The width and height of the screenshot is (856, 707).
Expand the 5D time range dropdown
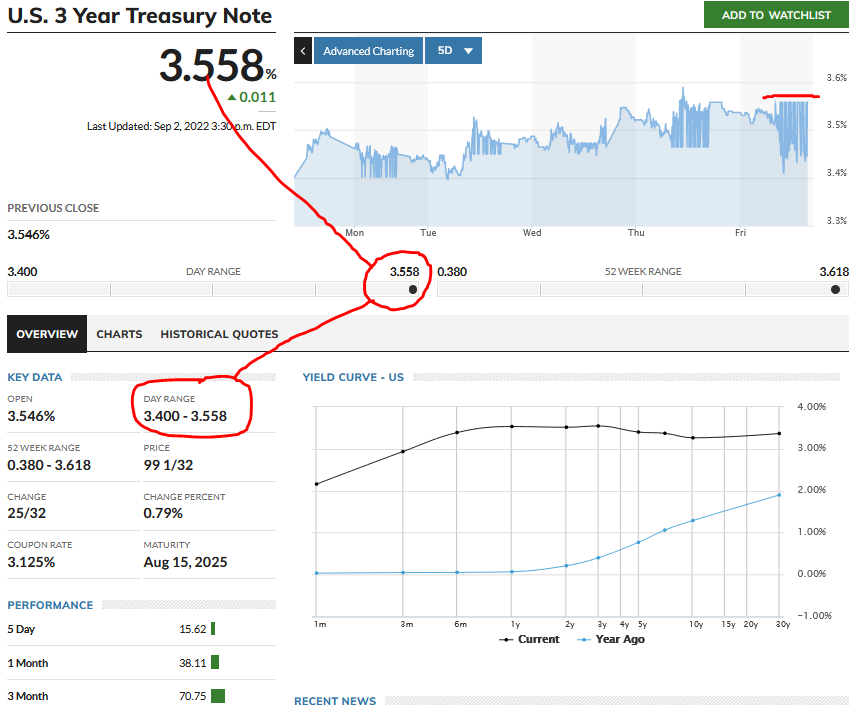point(453,51)
